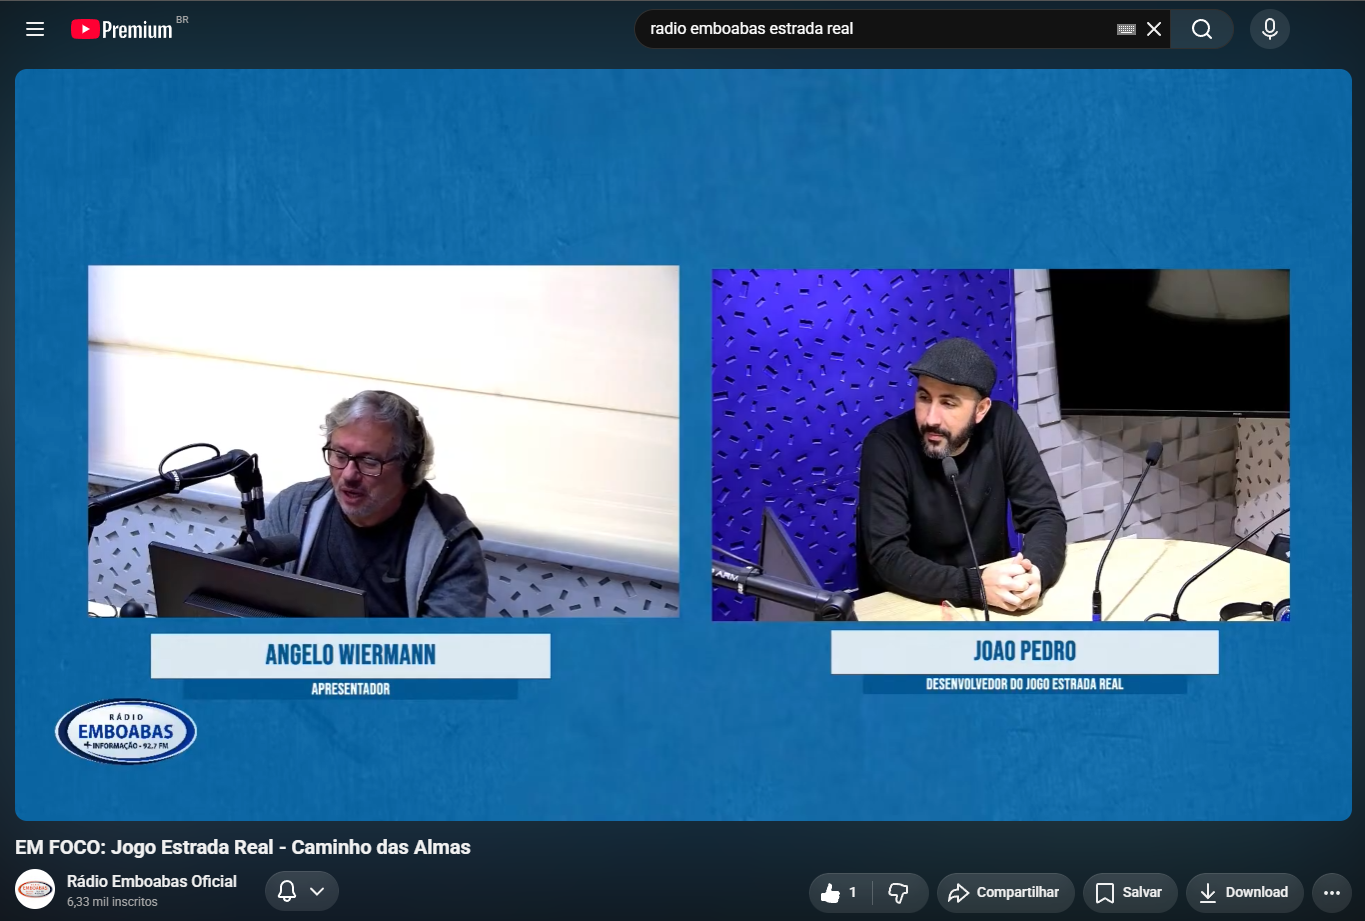1365x921 pixels.
Task: Click the 6,33 mil inscritos subscriber count
Action: pyautogui.click(x=112, y=902)
